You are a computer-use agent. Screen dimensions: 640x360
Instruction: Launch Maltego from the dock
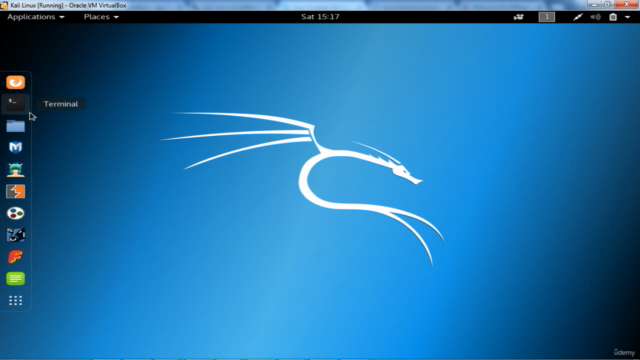[16, 213]
